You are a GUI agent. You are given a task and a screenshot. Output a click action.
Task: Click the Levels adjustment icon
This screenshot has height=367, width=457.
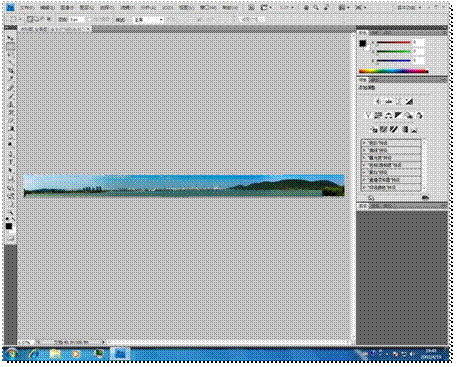click(x=389, y=101)
